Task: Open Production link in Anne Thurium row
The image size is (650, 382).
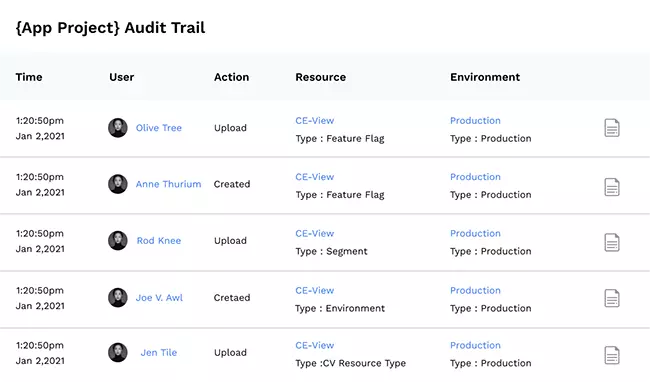Action: tap(475, 177)
